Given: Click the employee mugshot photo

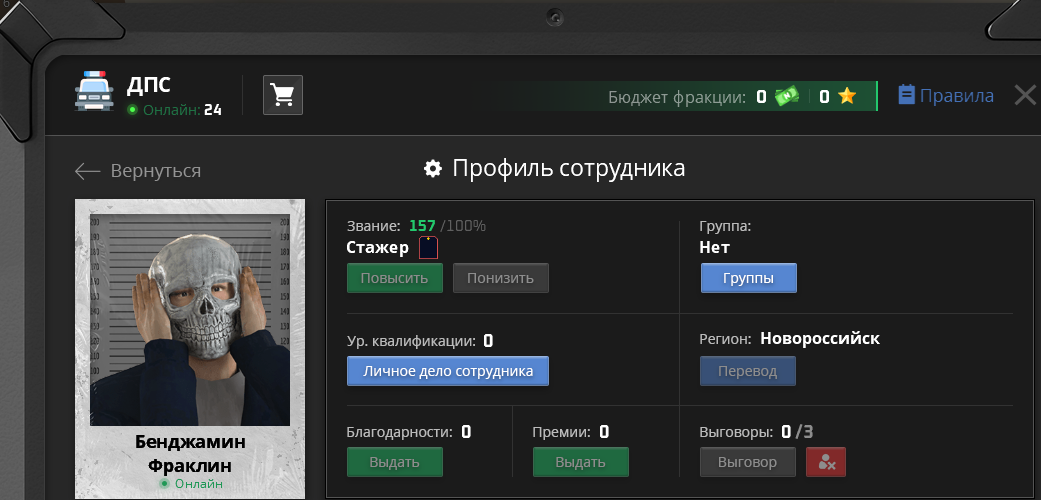Looking at the screenshot, I should pyautogui.click(x=190, y=320).
